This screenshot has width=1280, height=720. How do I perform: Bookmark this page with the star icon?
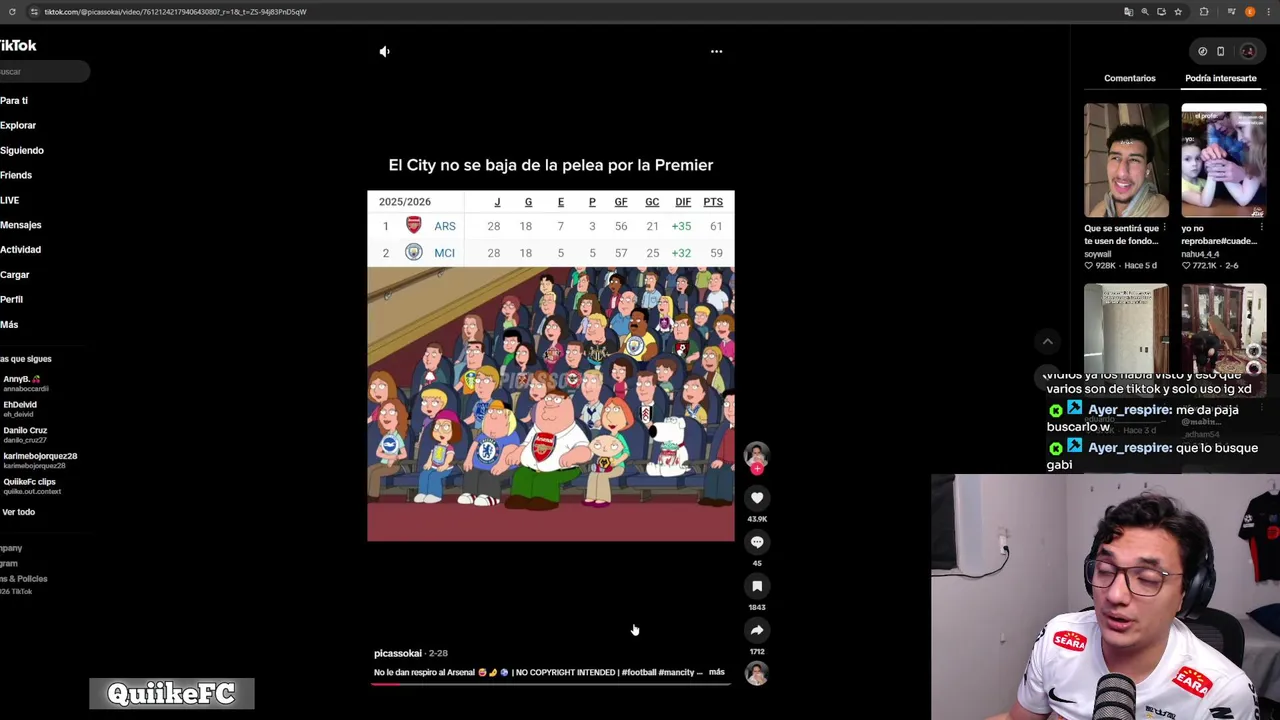1178,12
